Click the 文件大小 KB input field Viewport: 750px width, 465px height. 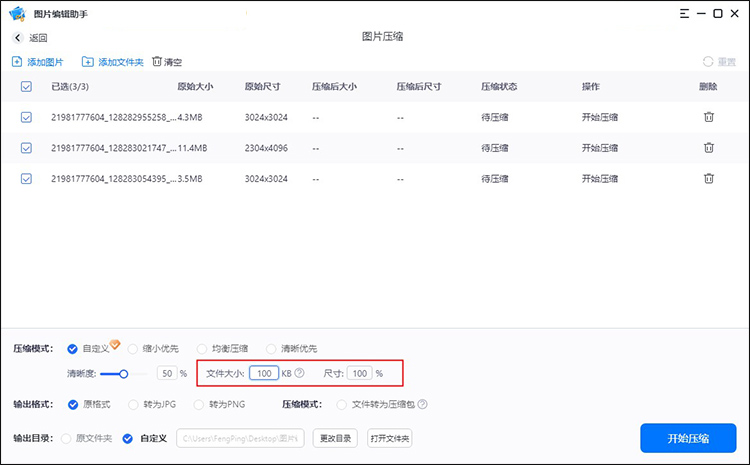coord(264,373)
